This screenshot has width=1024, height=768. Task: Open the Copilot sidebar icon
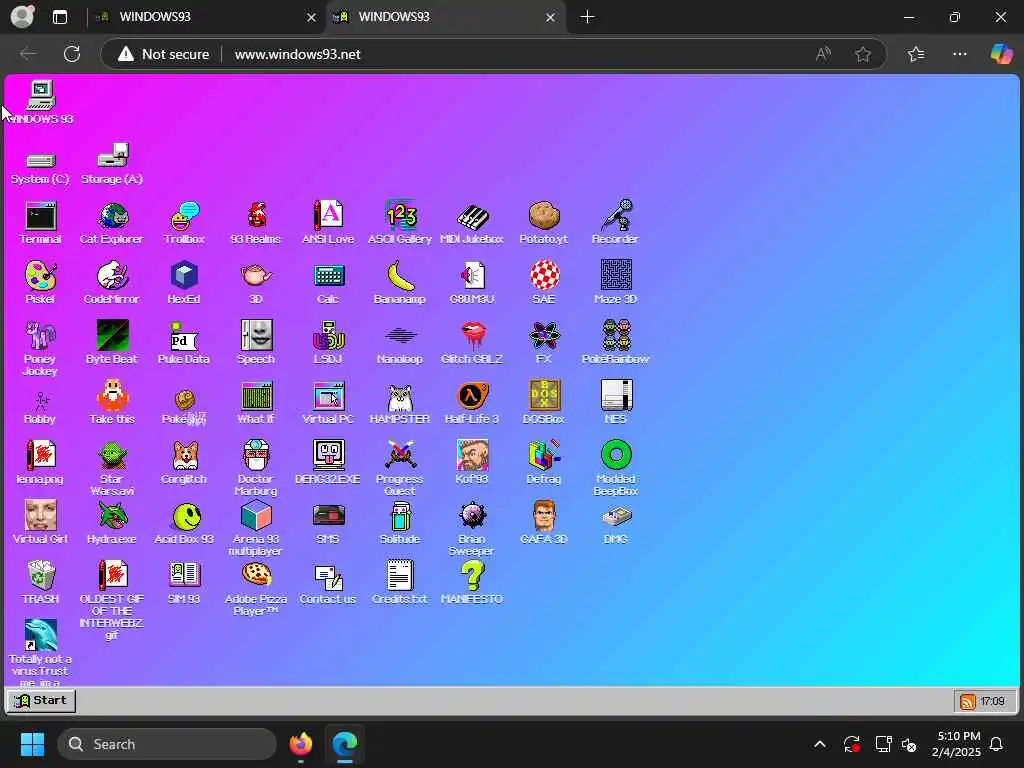point(1001,54)
